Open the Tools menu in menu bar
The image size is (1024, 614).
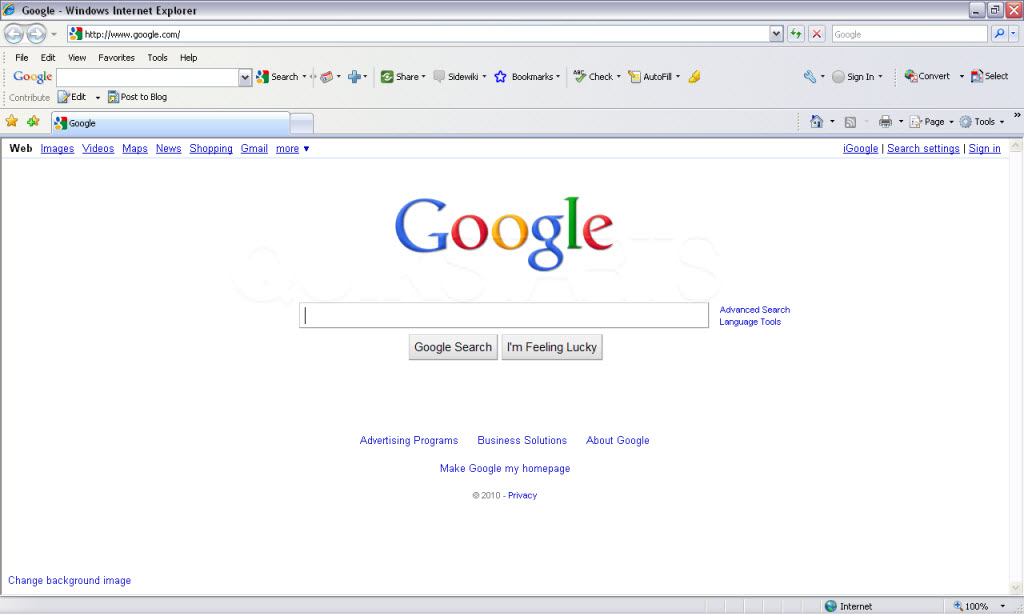pyautogui.click(x=157, y=57)
